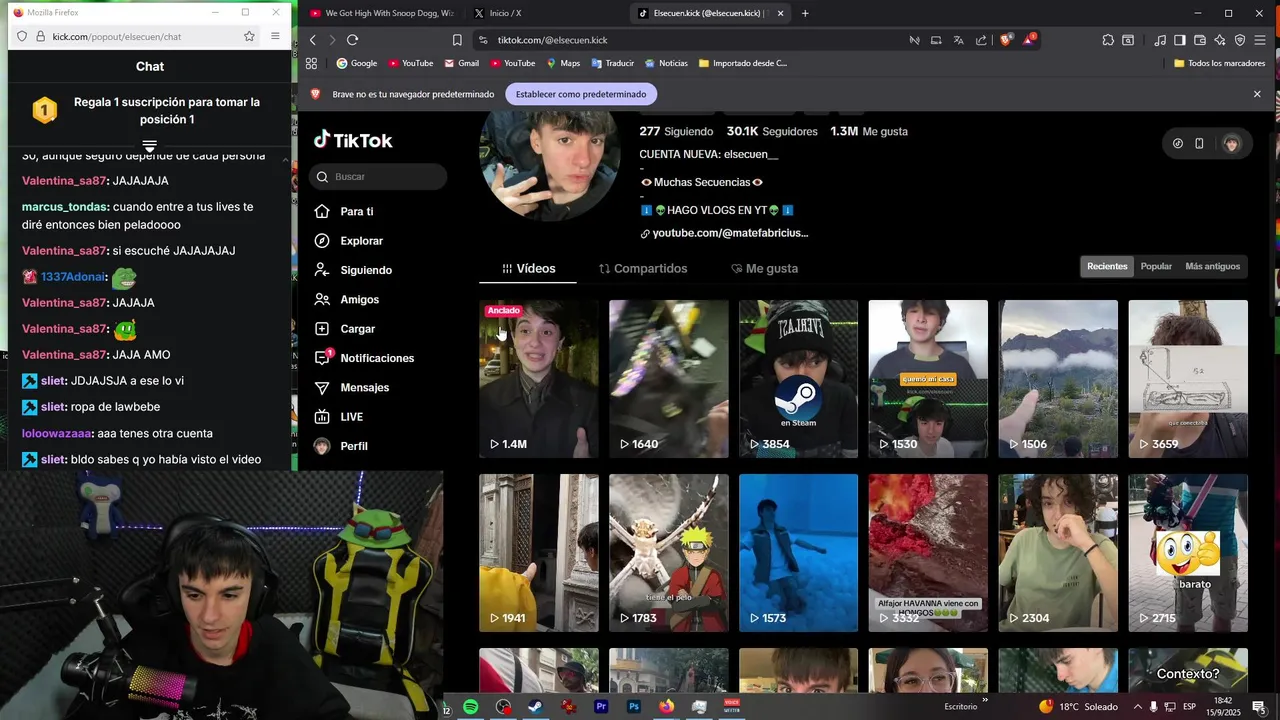Open the Brave extensions puzzle icon
This screenshot has height=720, width=1280.
pyautogui.click(x=1108, y=40)
